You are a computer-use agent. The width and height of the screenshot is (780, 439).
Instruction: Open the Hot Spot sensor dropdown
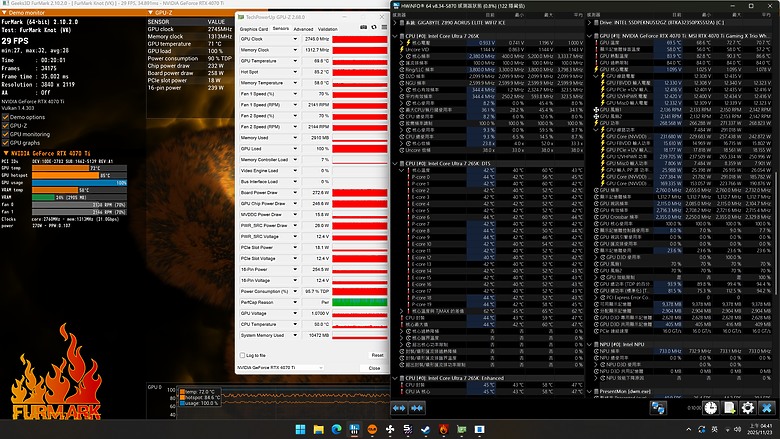tap(295, 72)
